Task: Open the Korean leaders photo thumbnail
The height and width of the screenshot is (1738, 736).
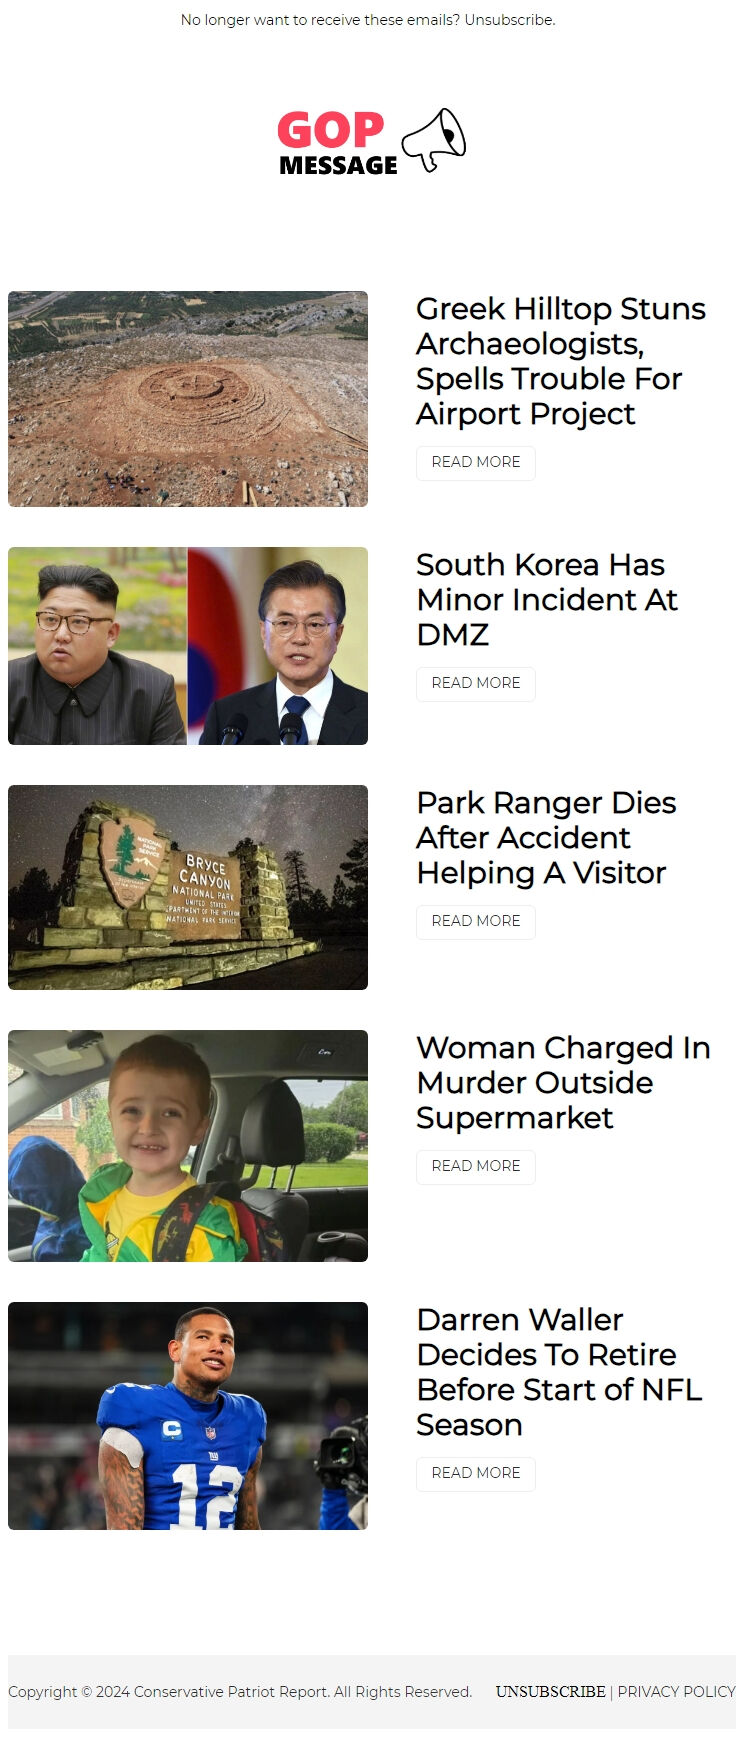Action: pos(188,646)
